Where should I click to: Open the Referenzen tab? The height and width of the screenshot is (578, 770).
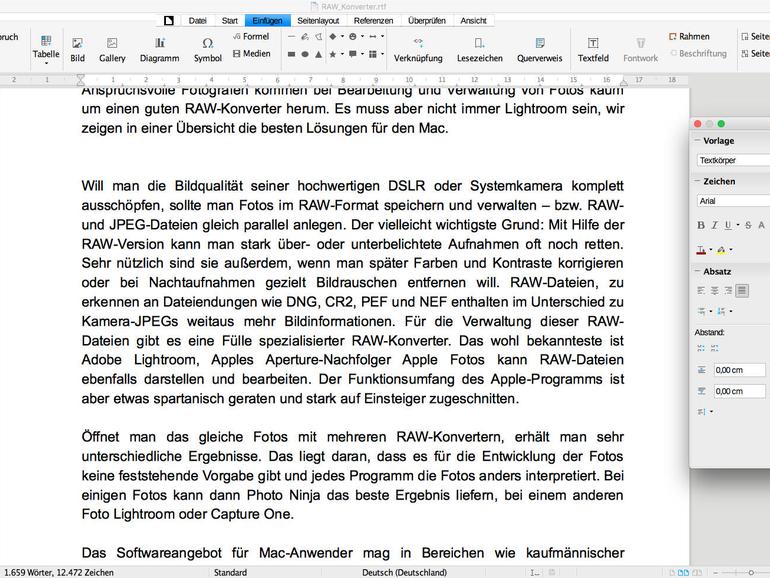[x=373, y=21]
